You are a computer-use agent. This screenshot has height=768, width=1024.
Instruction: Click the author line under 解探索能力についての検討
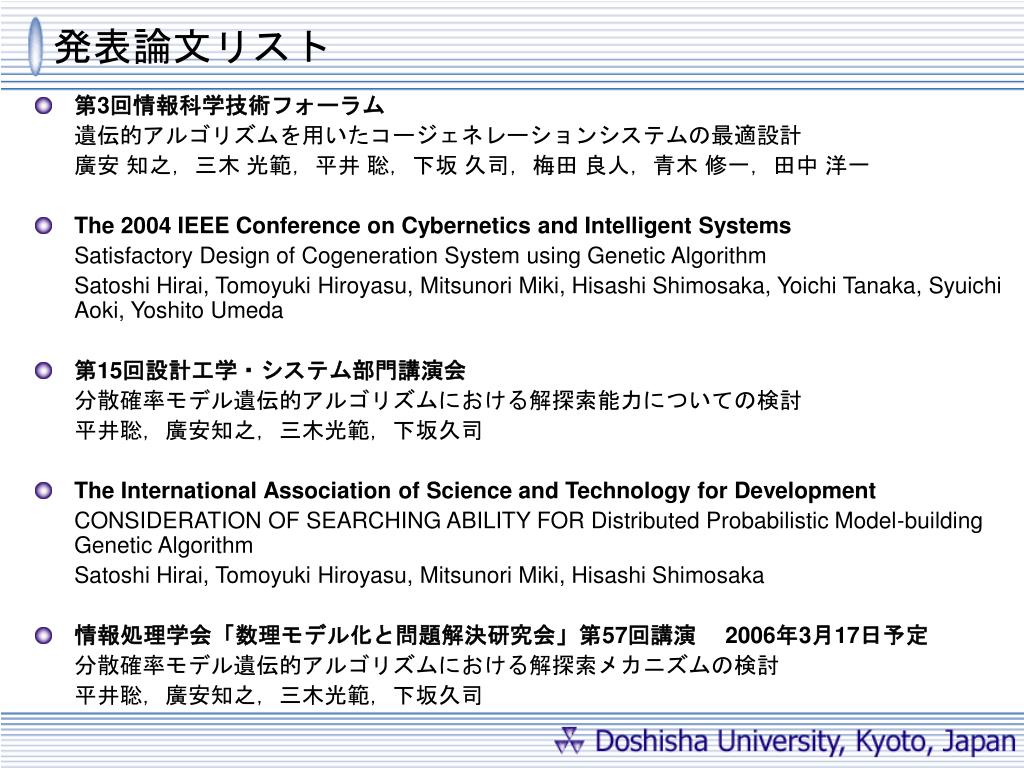pyautogui.click(x=278, y=430)
